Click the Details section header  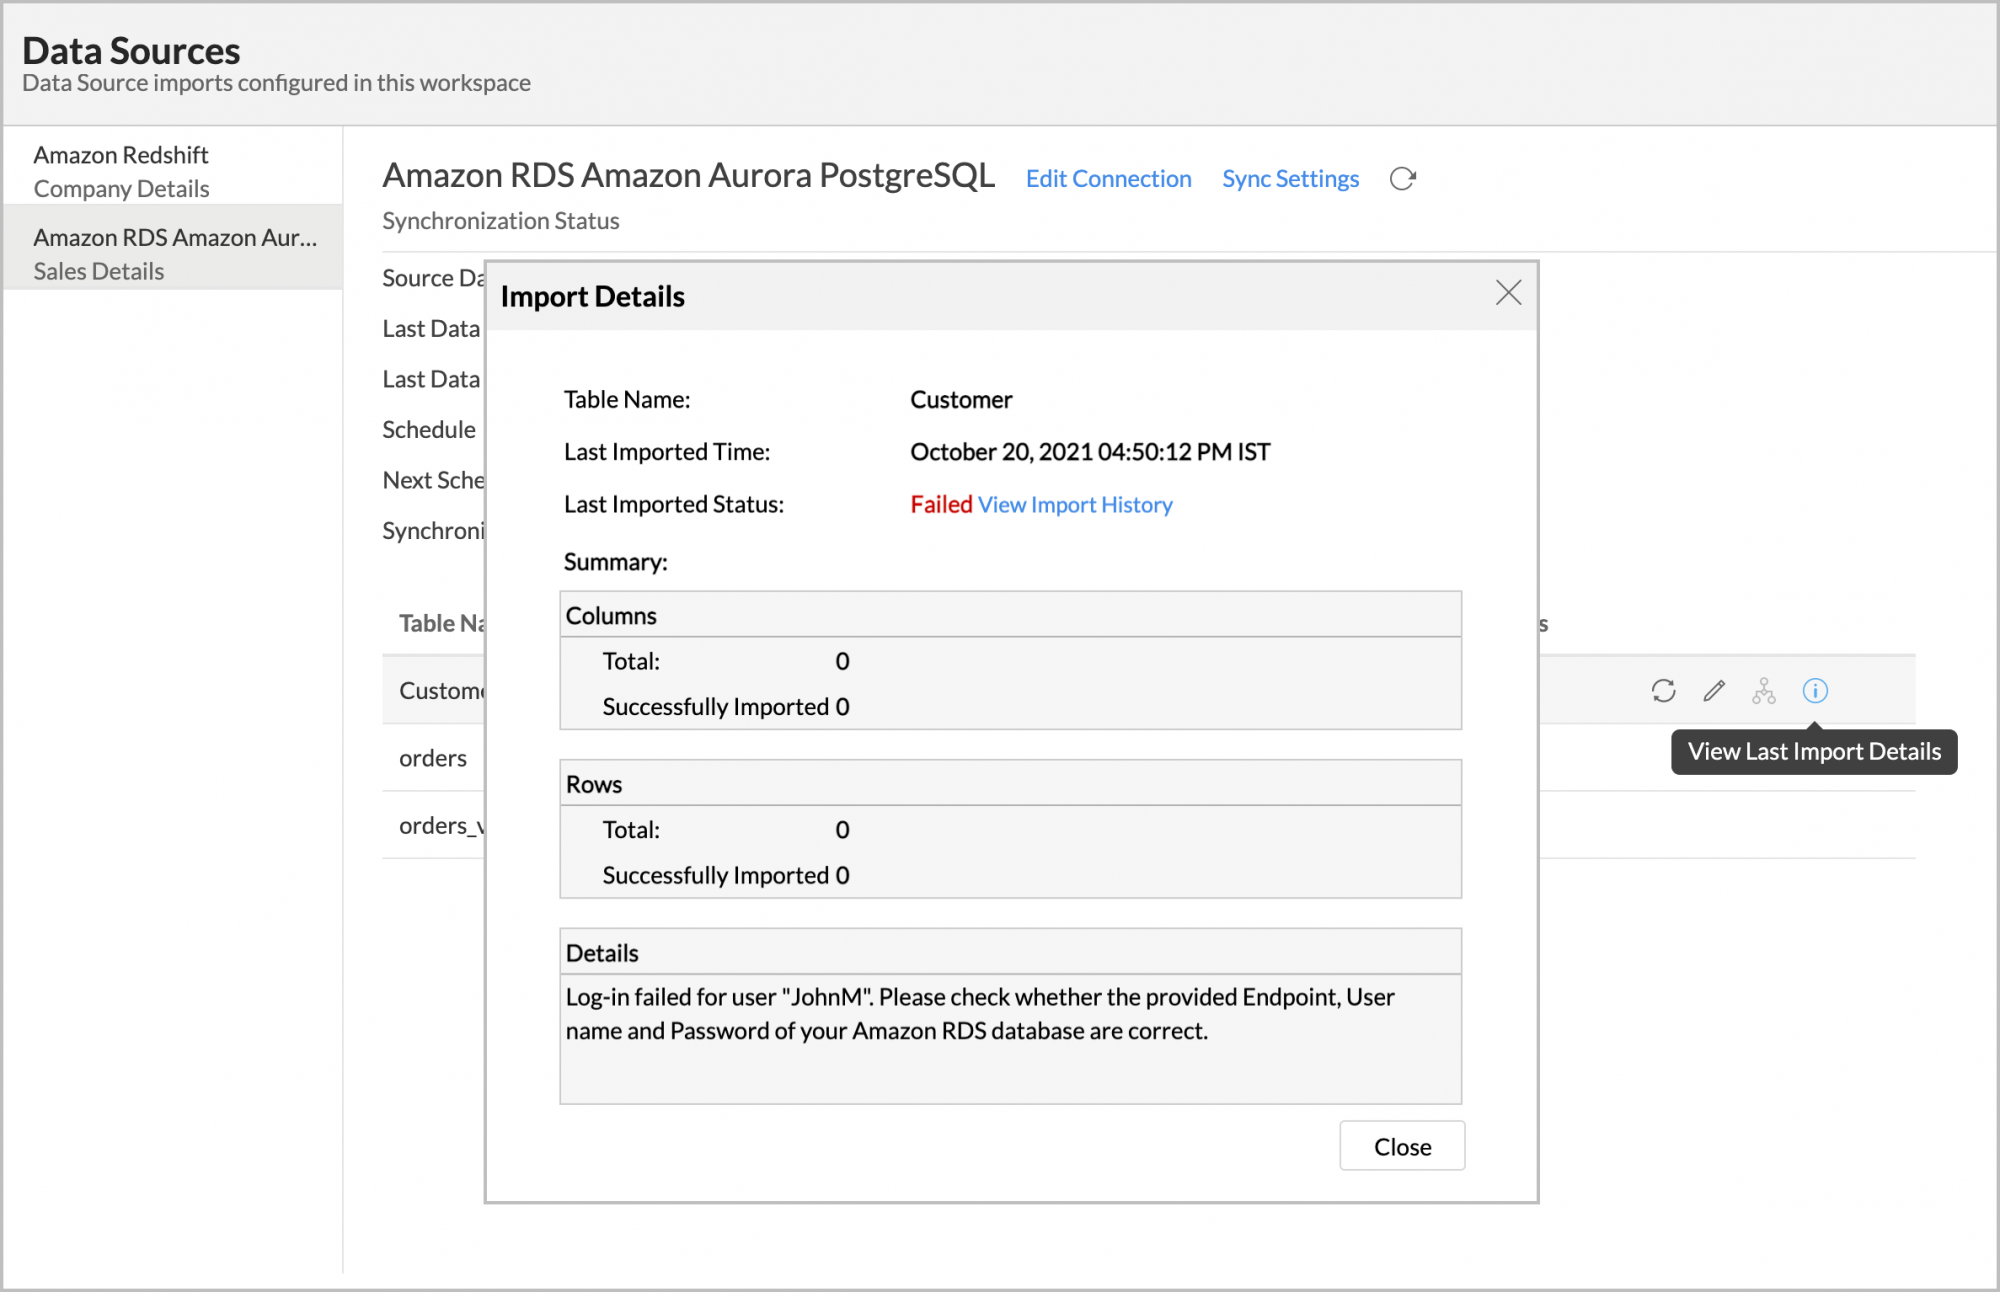pos(1010,953)
